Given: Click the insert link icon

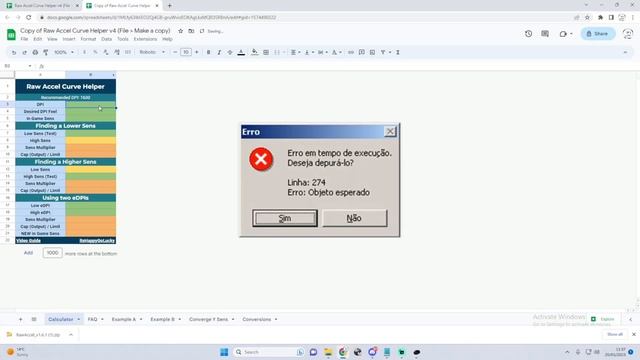Looking at the screenshot, I should tap(351, 52).
